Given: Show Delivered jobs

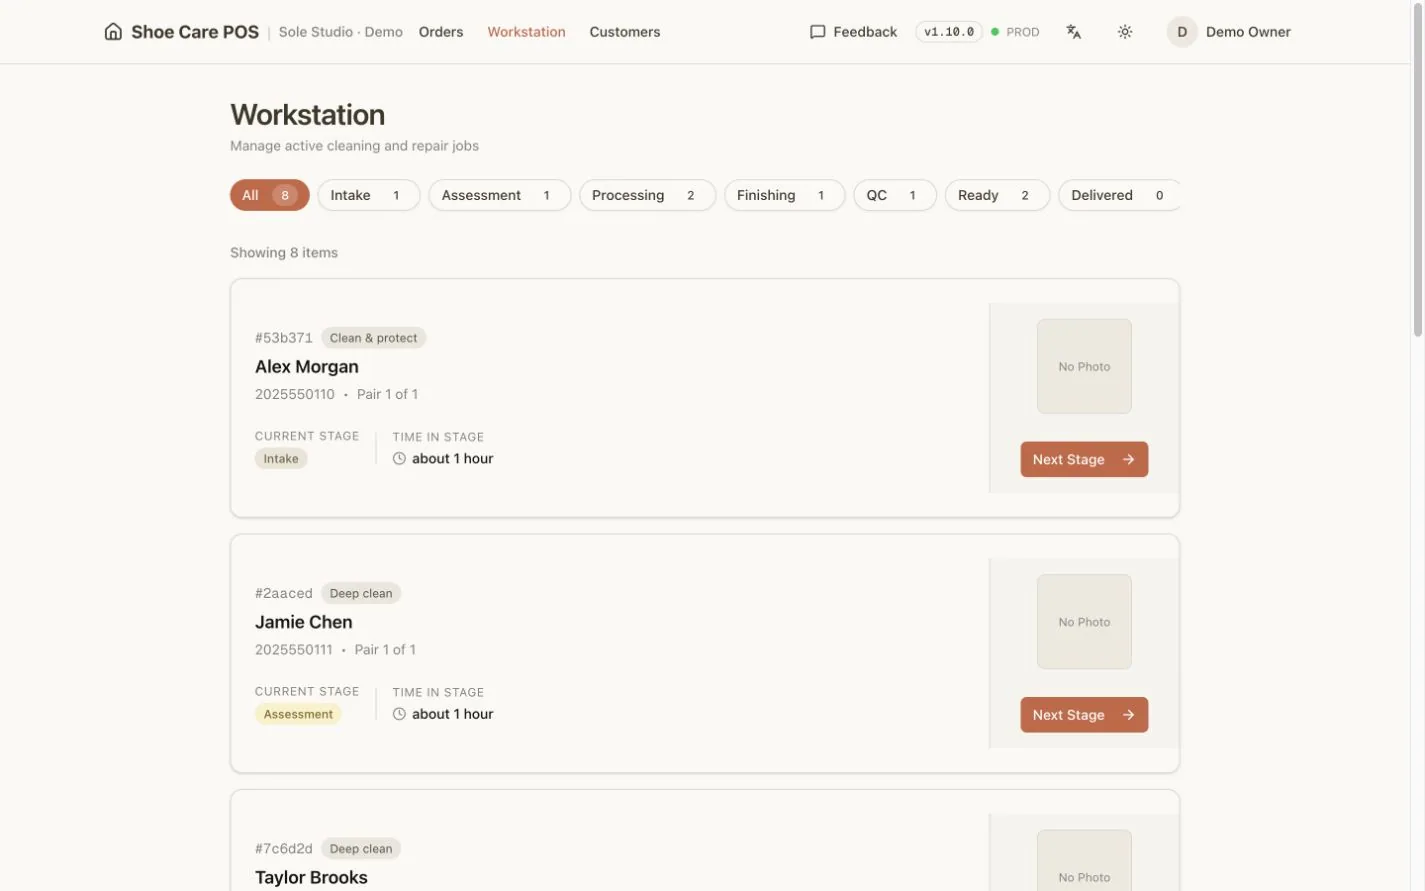Looking at the screenshot, I should point(1119,195).
